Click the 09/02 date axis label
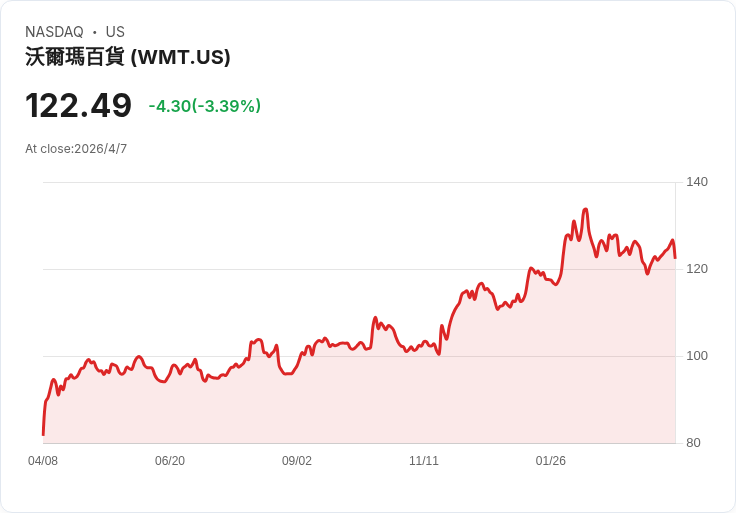Screen dimensions: 736x513 297,461
